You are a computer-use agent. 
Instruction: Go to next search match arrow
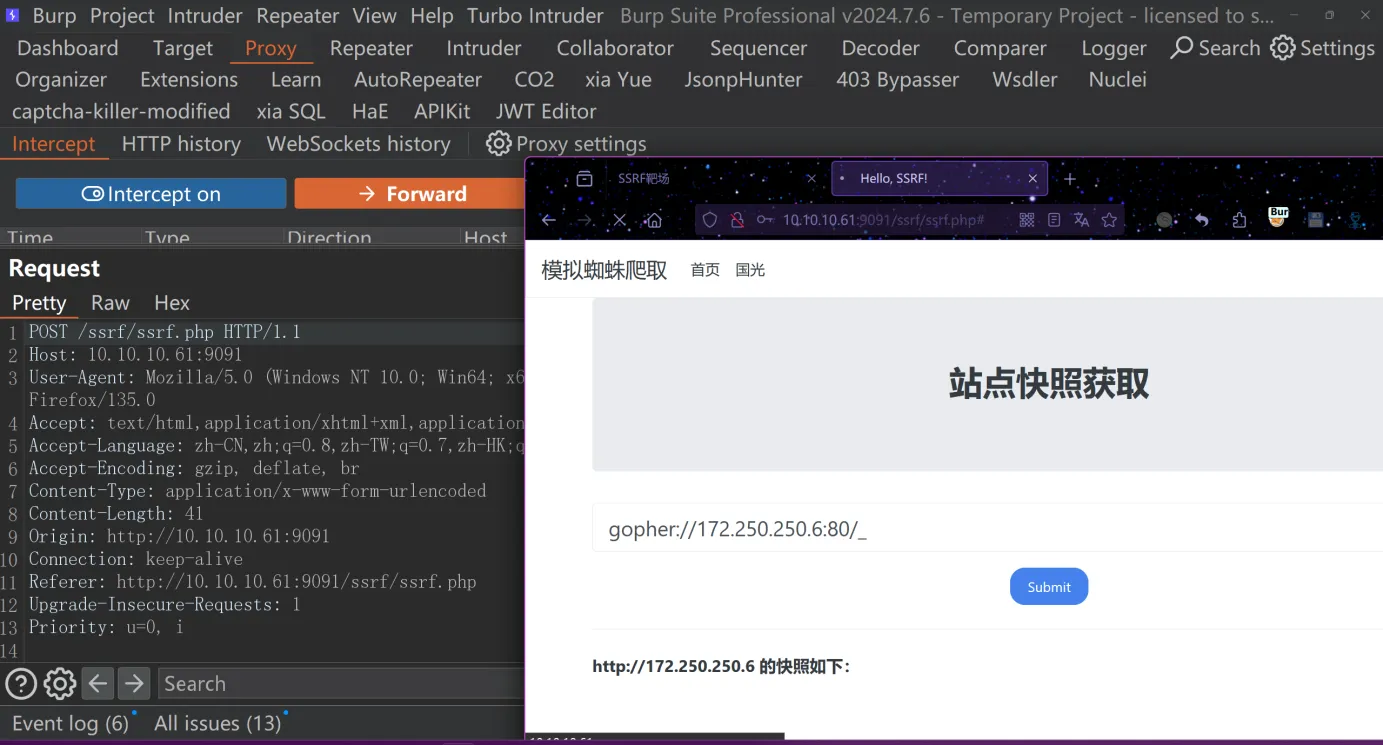click(x=134, y=684)
